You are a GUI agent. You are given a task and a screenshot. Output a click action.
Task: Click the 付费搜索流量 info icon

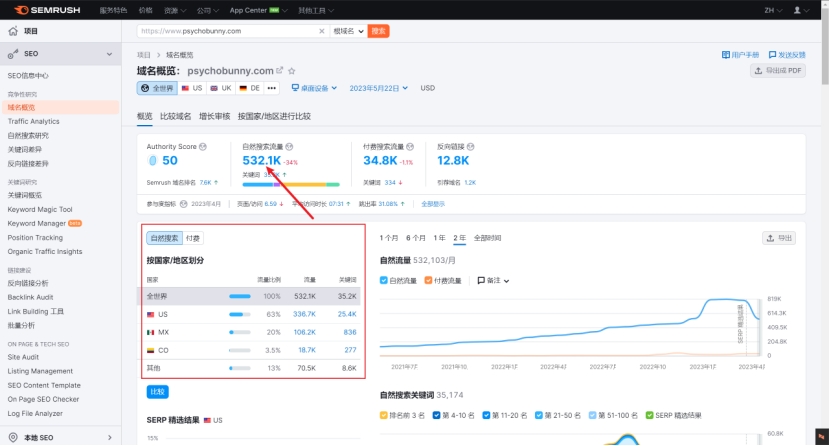coord(410,147)
